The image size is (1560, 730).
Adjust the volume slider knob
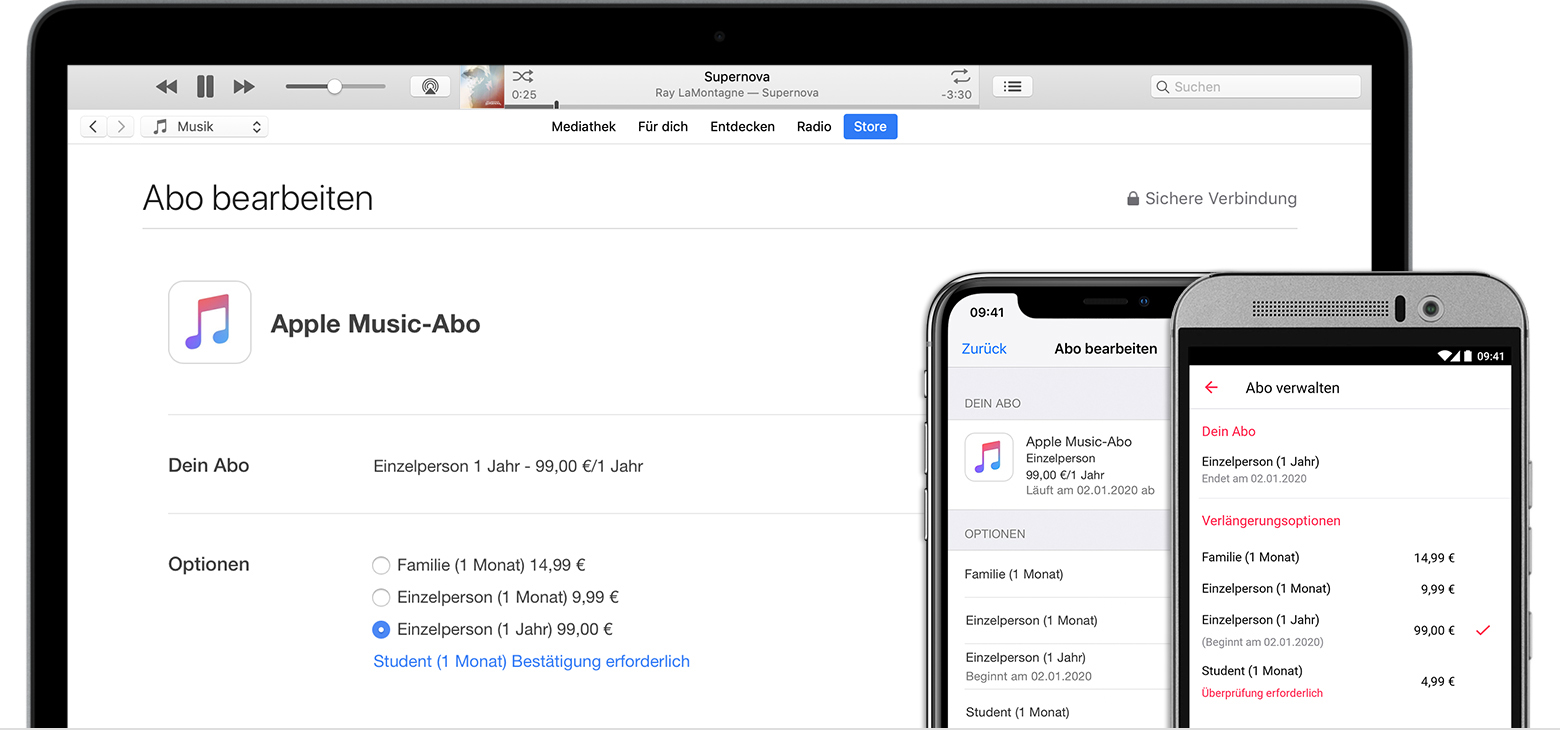335,87
